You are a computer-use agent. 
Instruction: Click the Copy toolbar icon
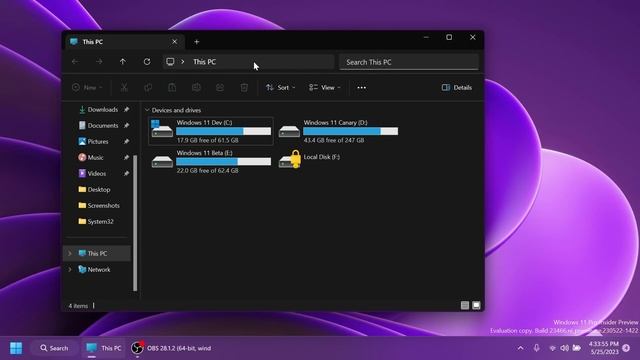tap(148, 87)
